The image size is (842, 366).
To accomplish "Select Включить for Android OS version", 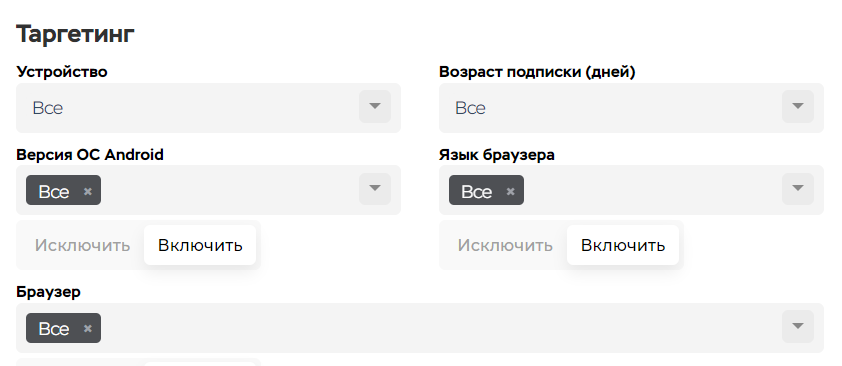I will 200,245.
